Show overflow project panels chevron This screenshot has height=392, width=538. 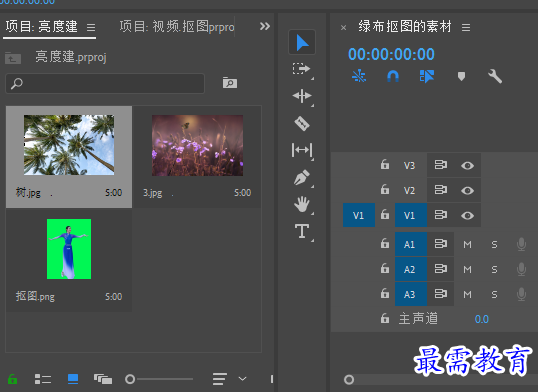click(x=265, y=26)
